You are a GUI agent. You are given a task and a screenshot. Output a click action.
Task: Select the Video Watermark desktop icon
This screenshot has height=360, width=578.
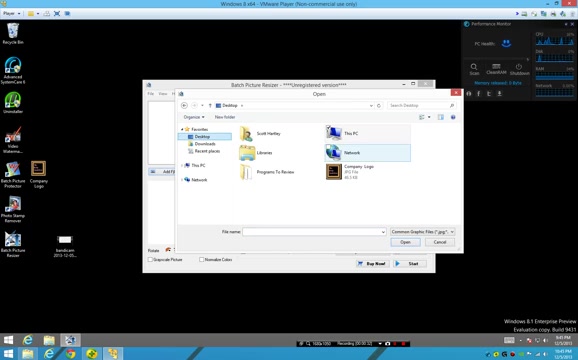[x=13, y=140]
